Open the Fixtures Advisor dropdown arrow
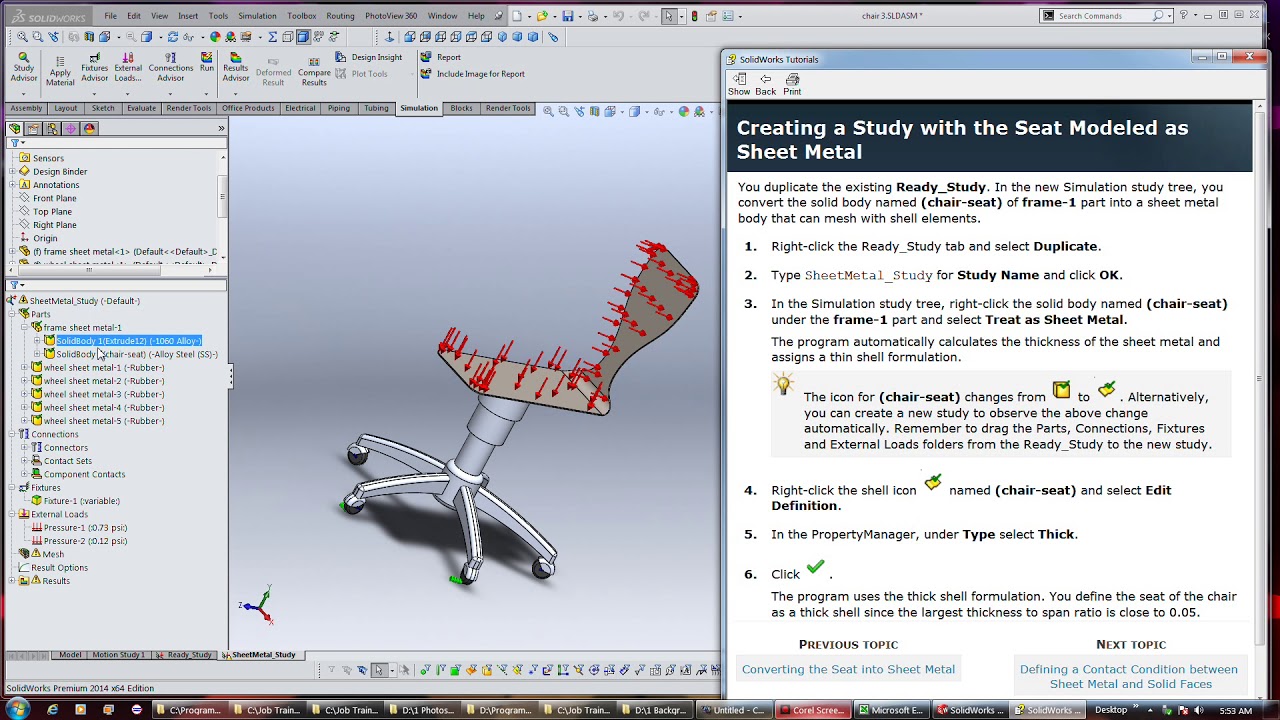 point(94,93)
